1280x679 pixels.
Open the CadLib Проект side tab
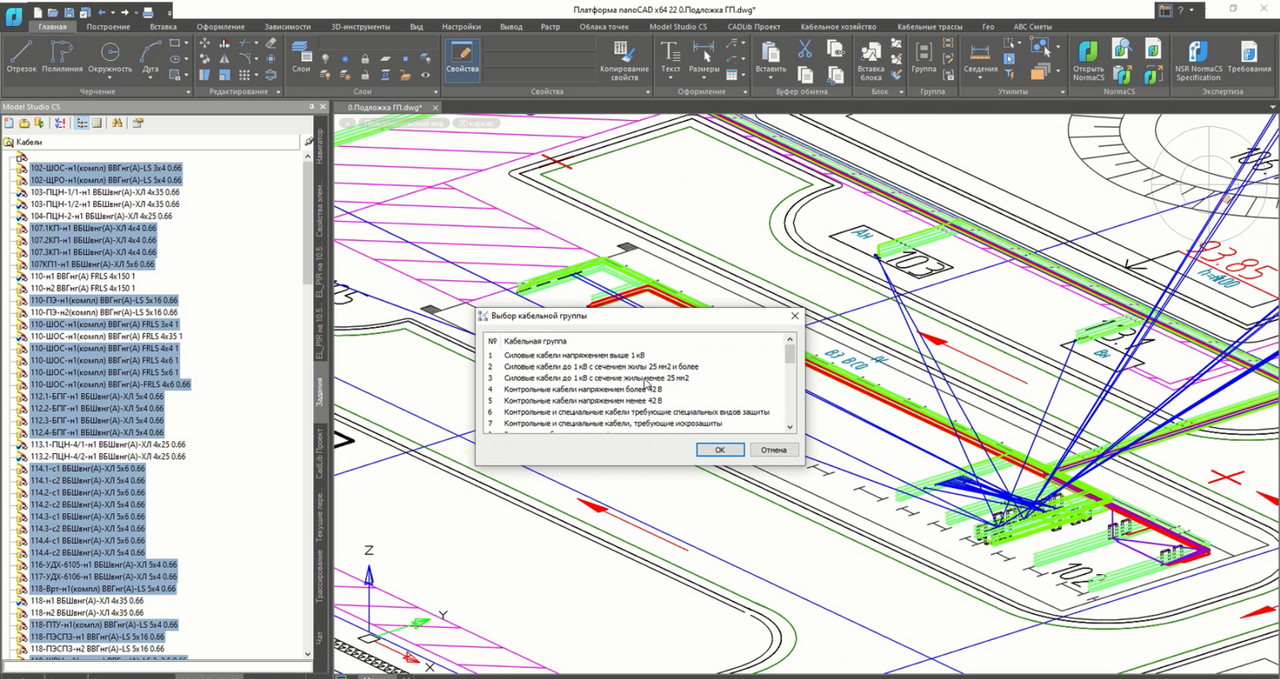[x=320, y=452]
